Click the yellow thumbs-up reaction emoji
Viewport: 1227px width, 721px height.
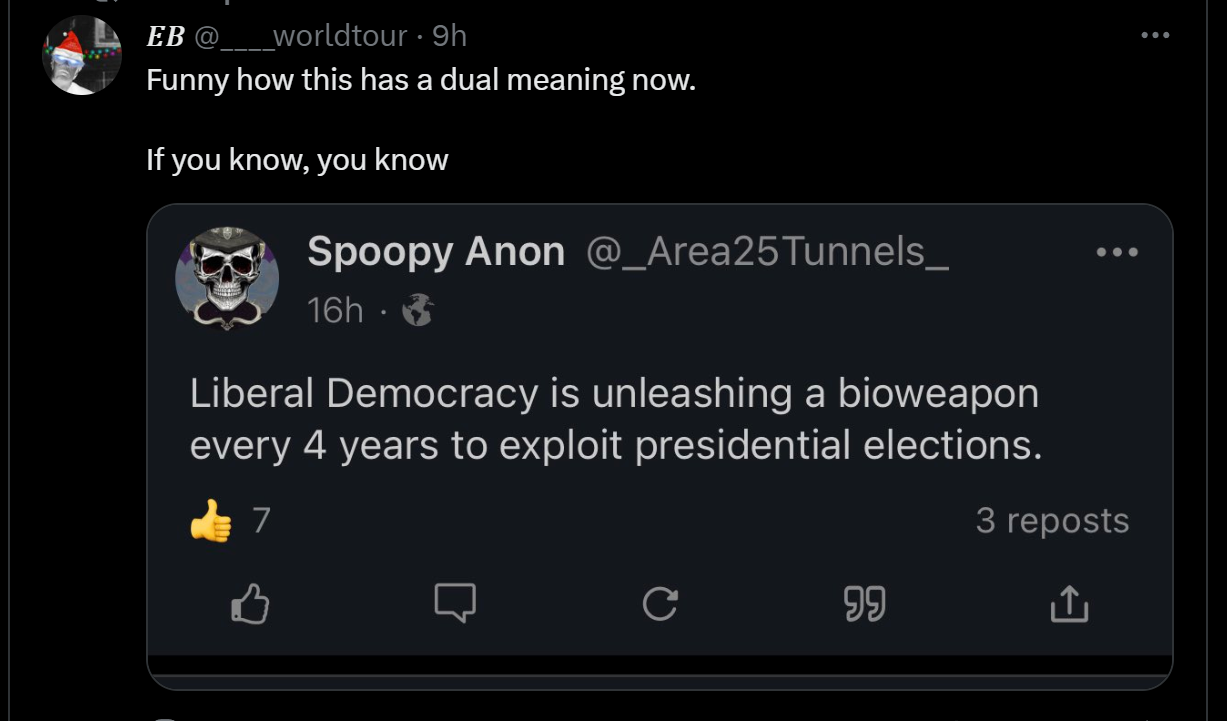pyautogui.click(x=210, y=523)
